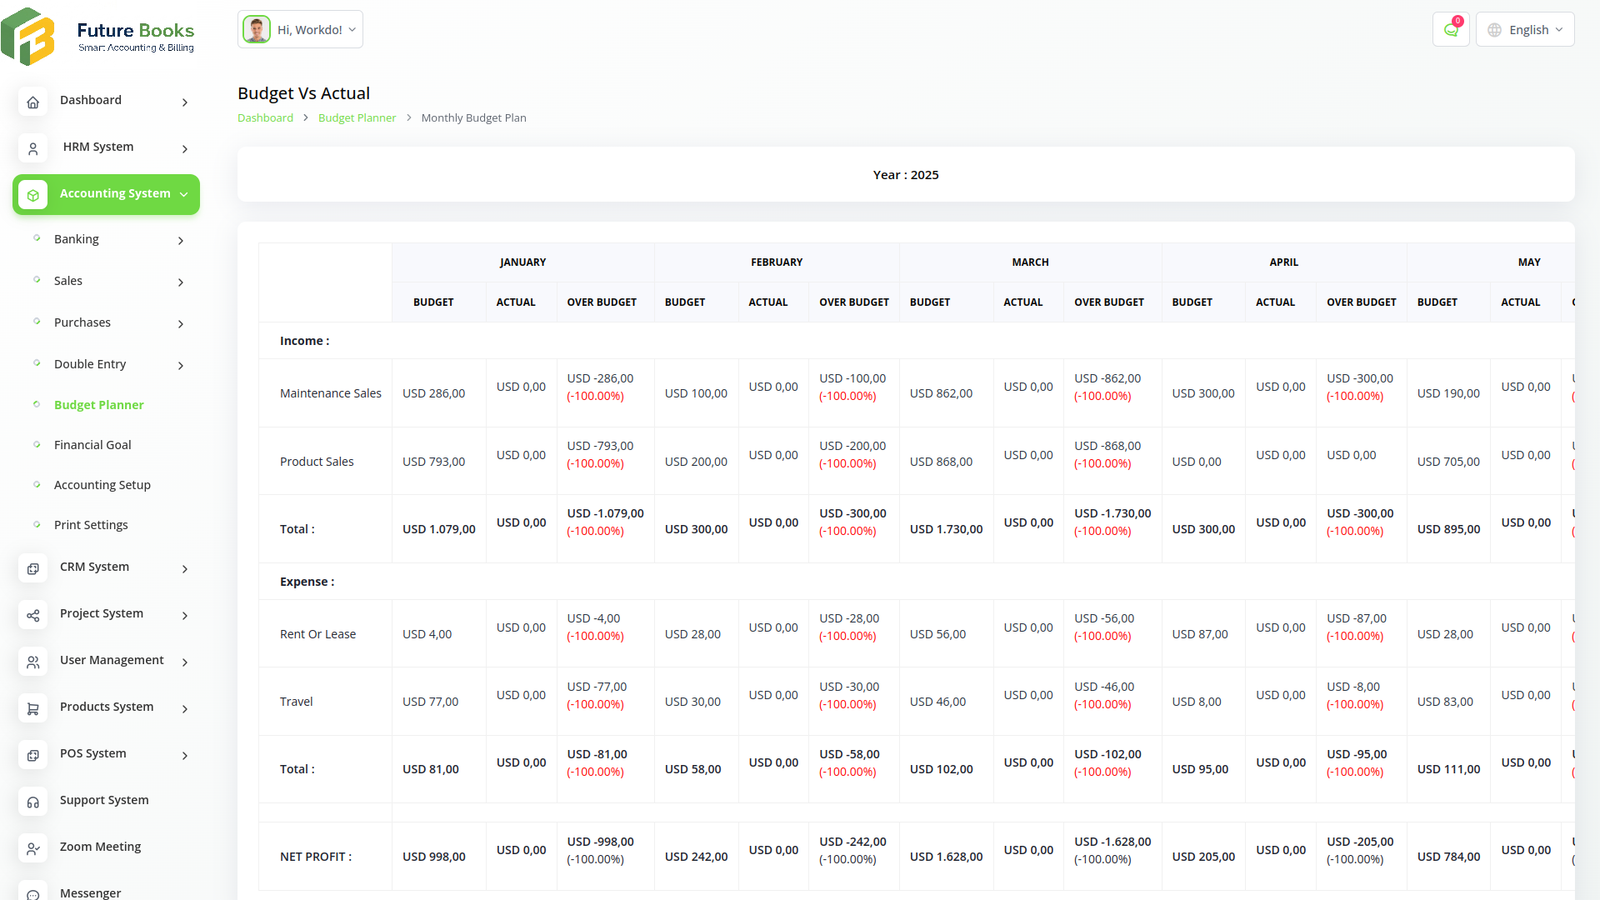Select the Zoom Meeting icon in sidebar
The width and height of the screenshot is (1600, 900).
click(x=33, y=848)
